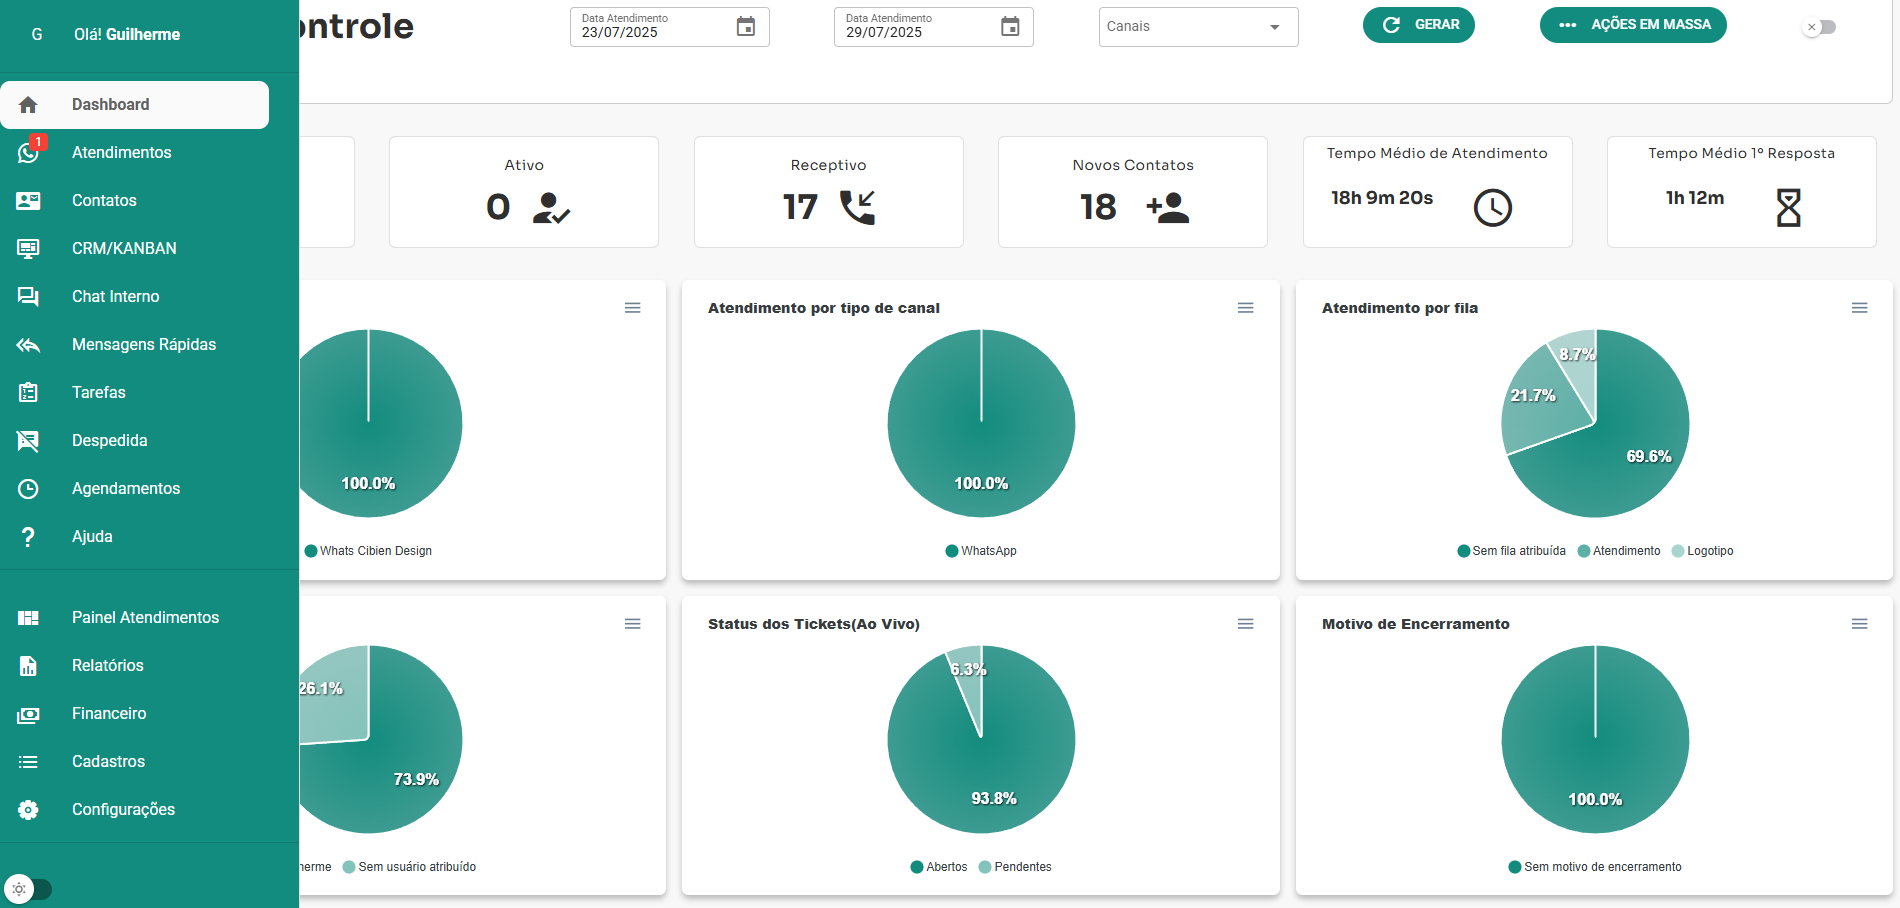Click the Mensagens Rápidas reply-all icon
Viewport: 1900px width, 908px height.
pyautogui.click(x=28, y=345)
